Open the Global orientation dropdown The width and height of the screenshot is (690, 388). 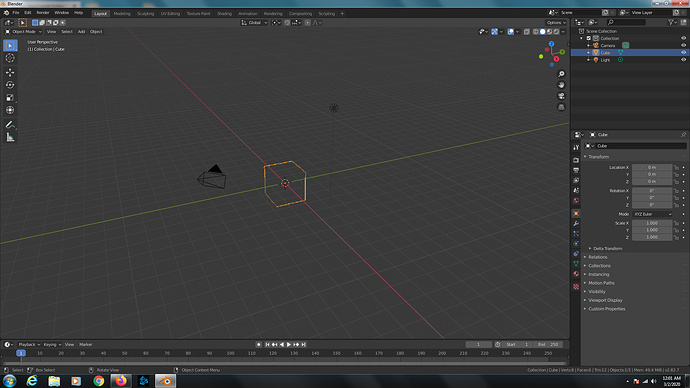click(254, 22)
